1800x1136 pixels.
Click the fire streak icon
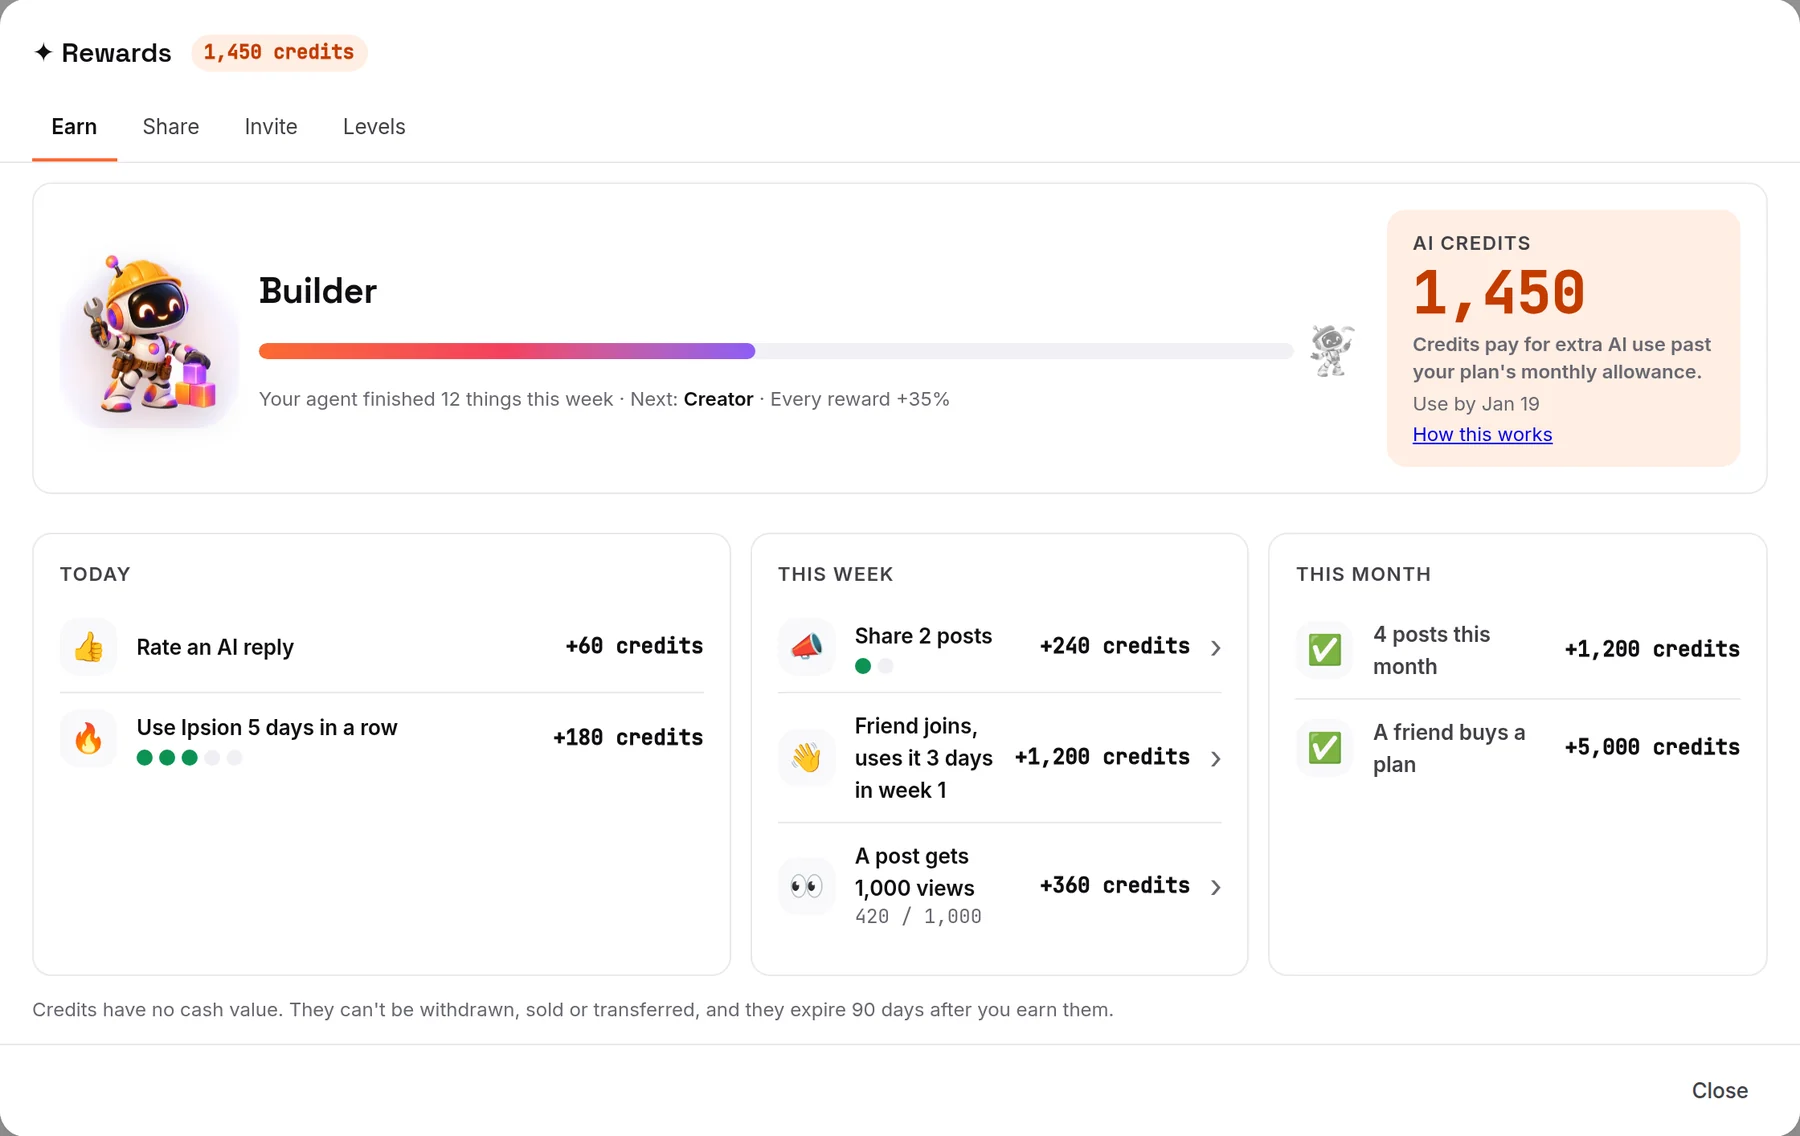(89, 739)
